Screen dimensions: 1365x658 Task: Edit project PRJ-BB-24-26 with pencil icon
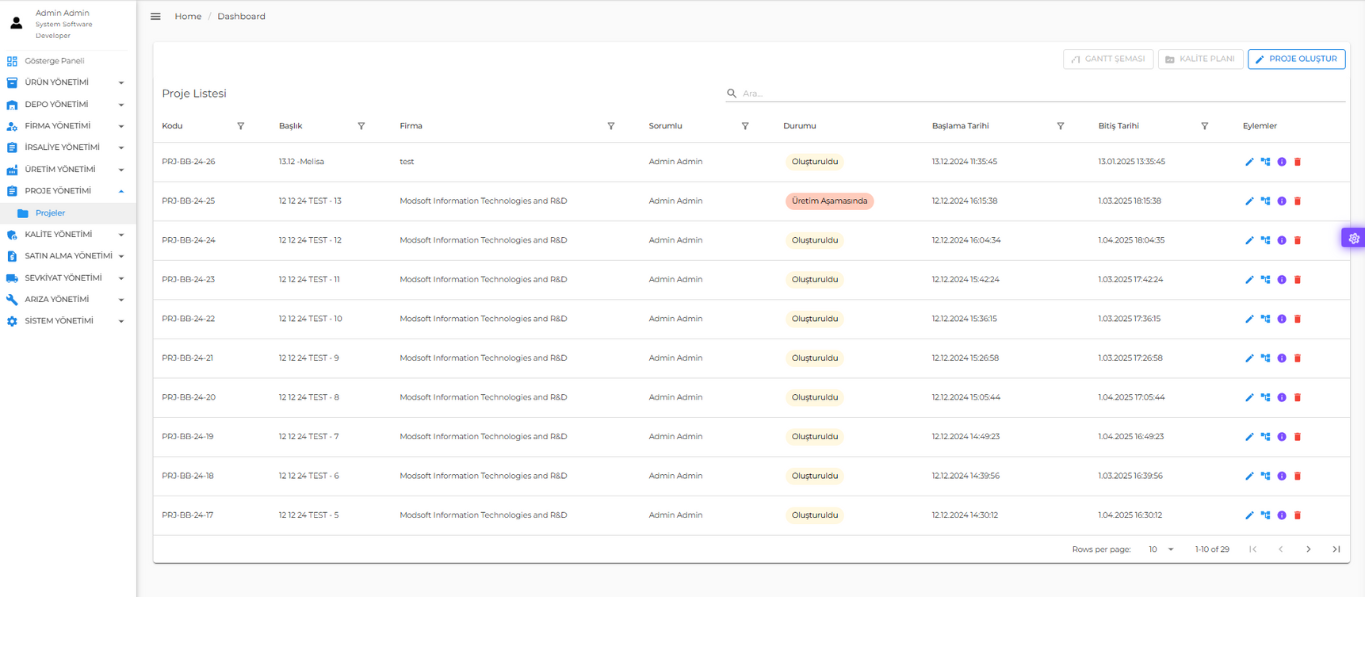pyautogui.click(x=1249, y=162)
